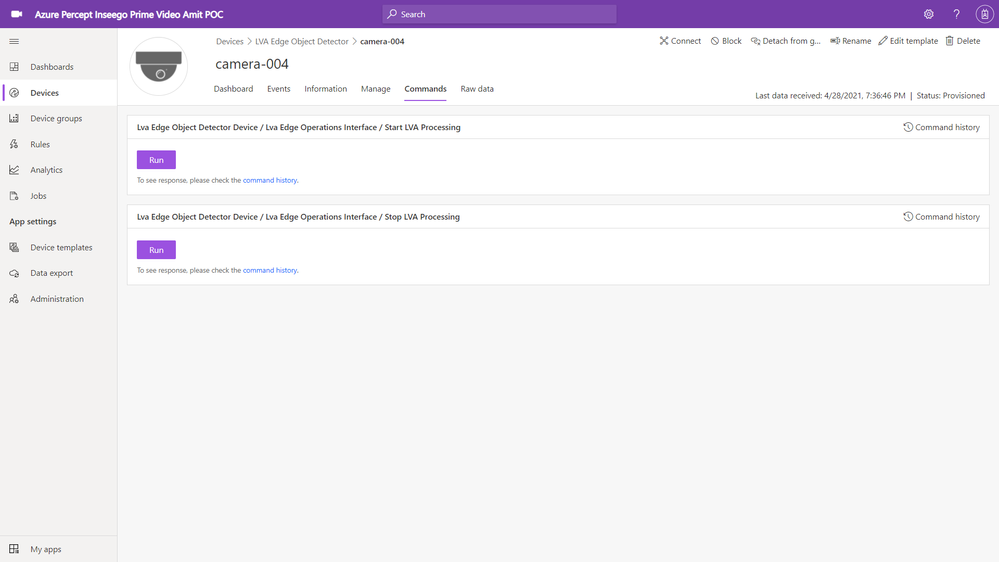This screenshot has width=999, height=562.
Task: Rename the camera-004 device
Action: pyautogui.click(x=850, y=41)
